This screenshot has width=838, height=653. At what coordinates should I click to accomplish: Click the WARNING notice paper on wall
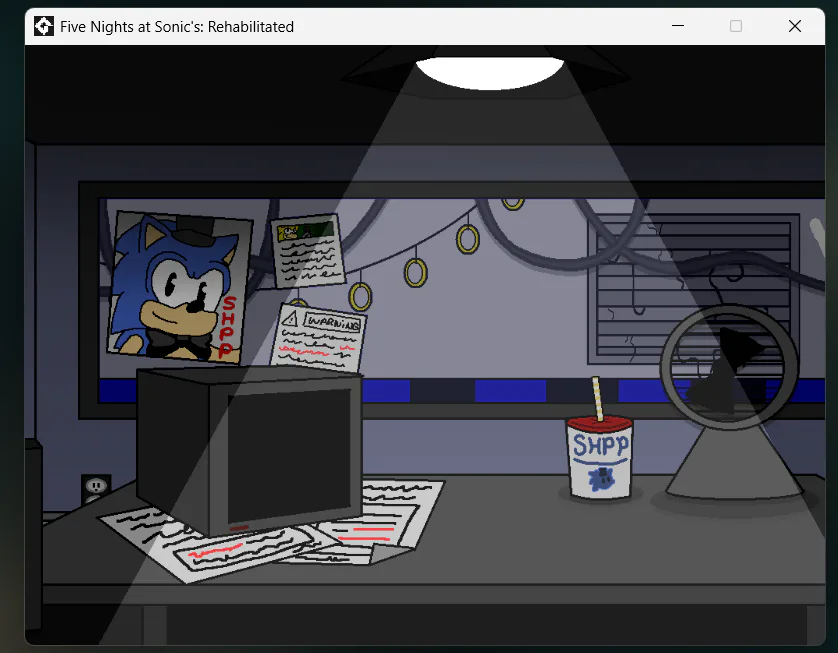click(319, 338)
